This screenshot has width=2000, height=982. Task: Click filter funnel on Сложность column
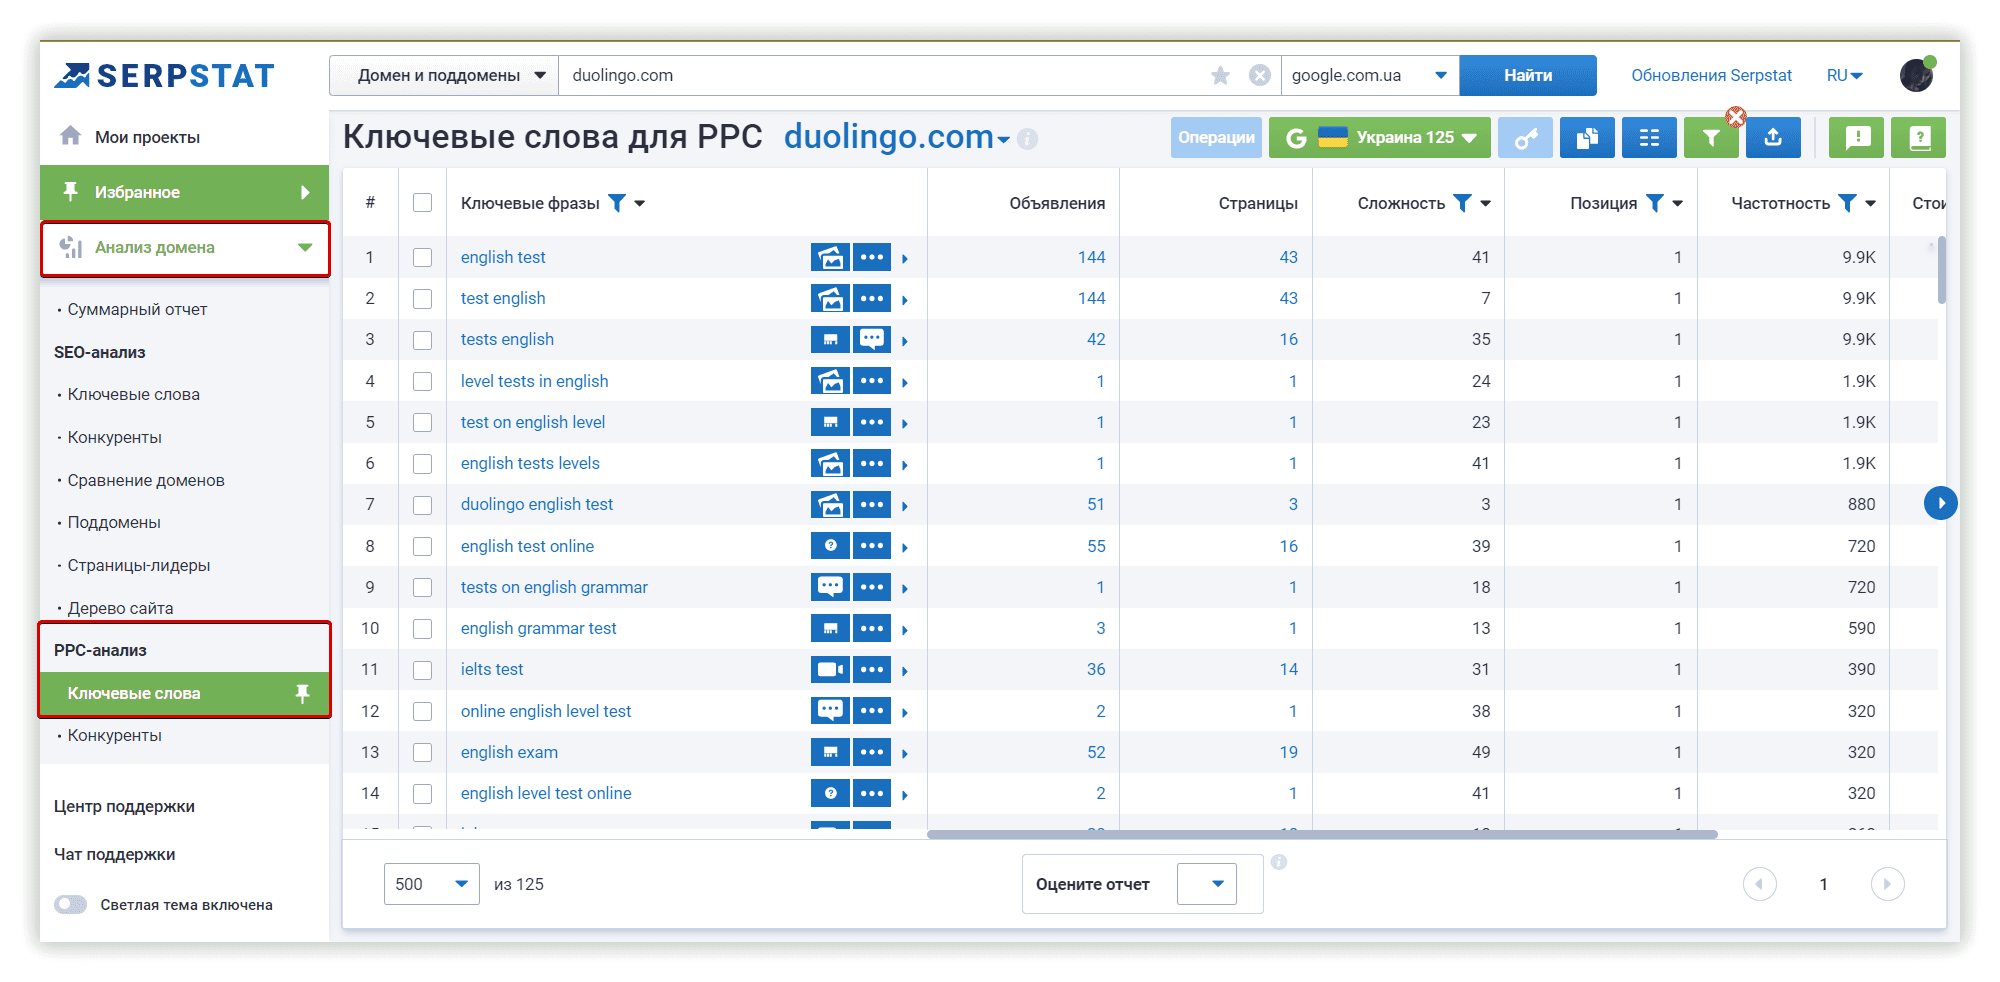coord(1462,203)
